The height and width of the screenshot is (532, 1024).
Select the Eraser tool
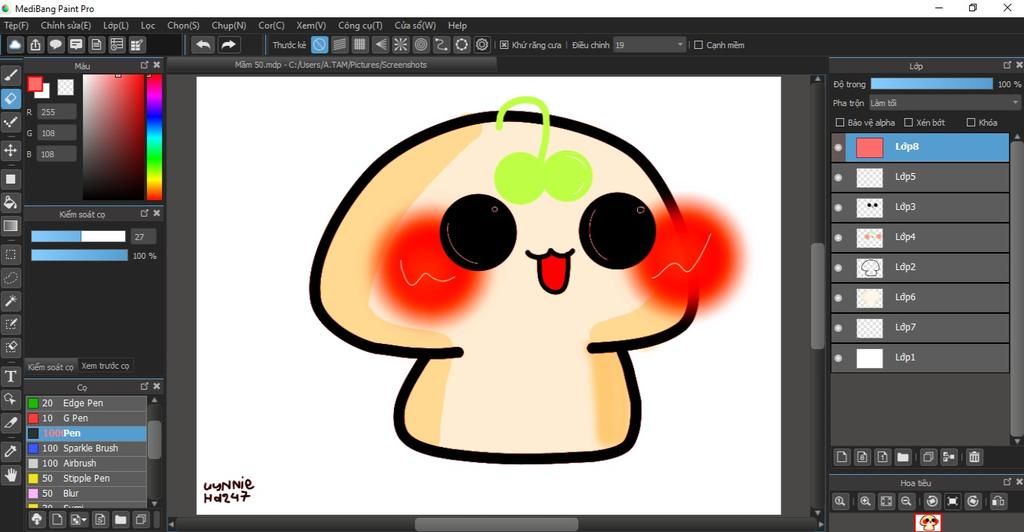coord(10,99)
